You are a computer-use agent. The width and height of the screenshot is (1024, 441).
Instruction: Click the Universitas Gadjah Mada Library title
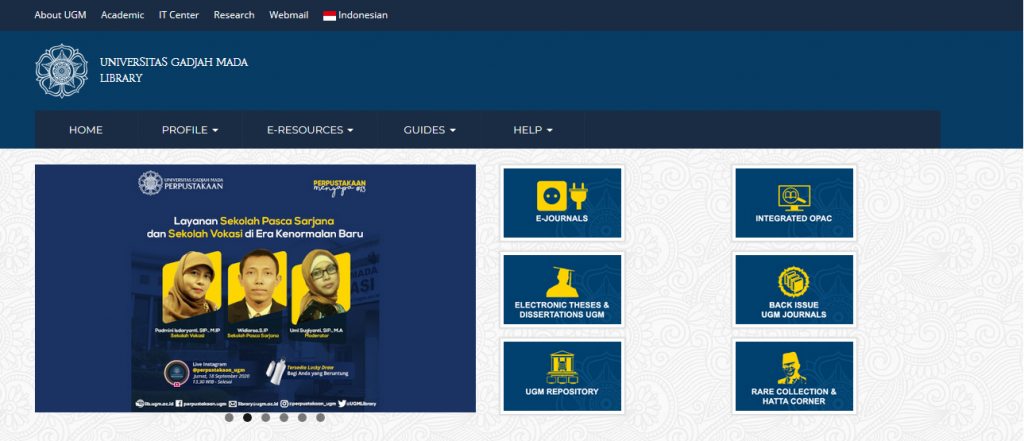[x=174, y=71]
